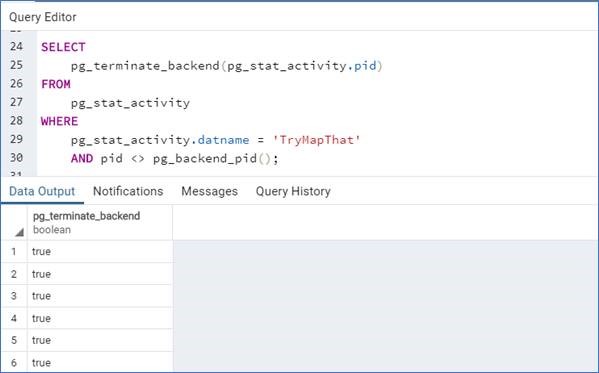
Task: Click pg_backend_pid() on line 30
Action: [212, 159]
